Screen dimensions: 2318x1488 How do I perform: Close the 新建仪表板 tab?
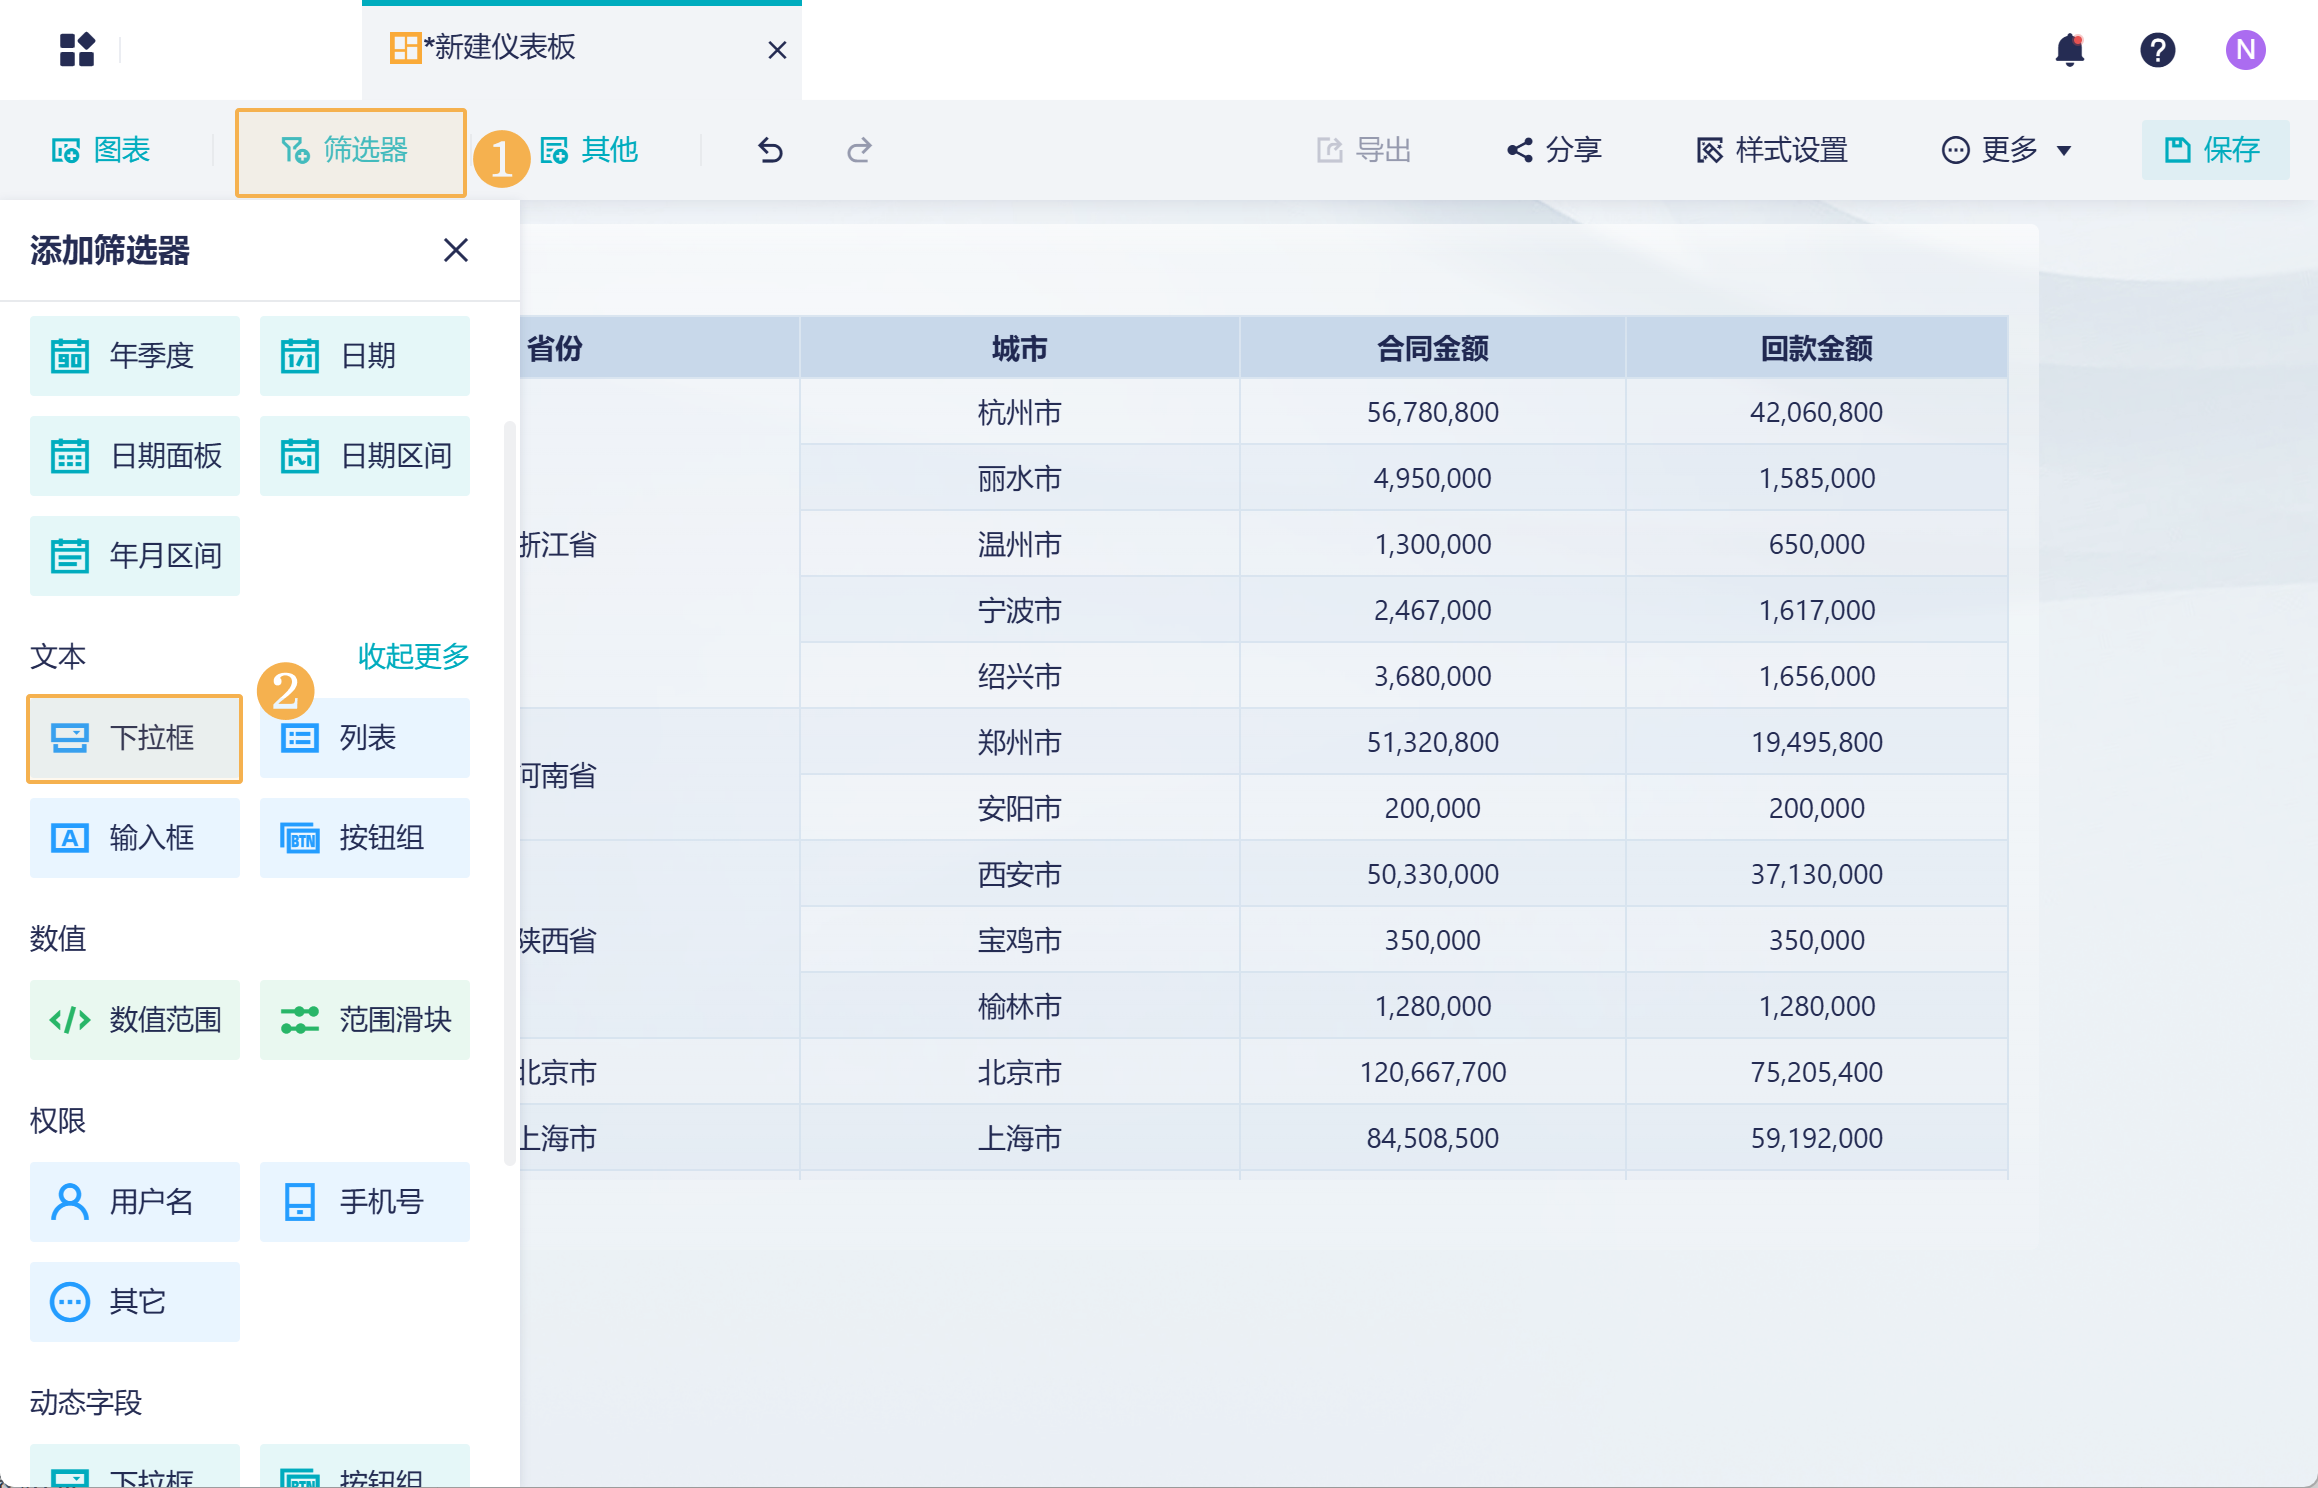click(777, 50)
